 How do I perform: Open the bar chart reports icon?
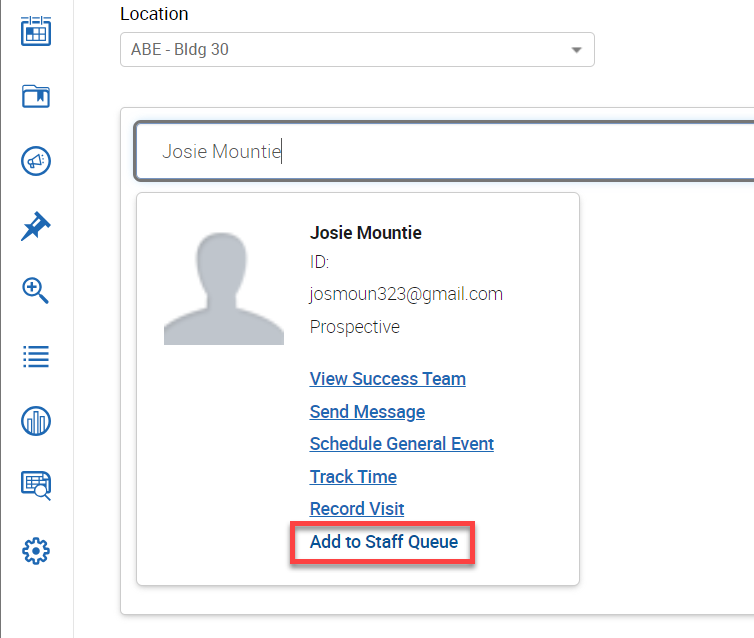36,421
